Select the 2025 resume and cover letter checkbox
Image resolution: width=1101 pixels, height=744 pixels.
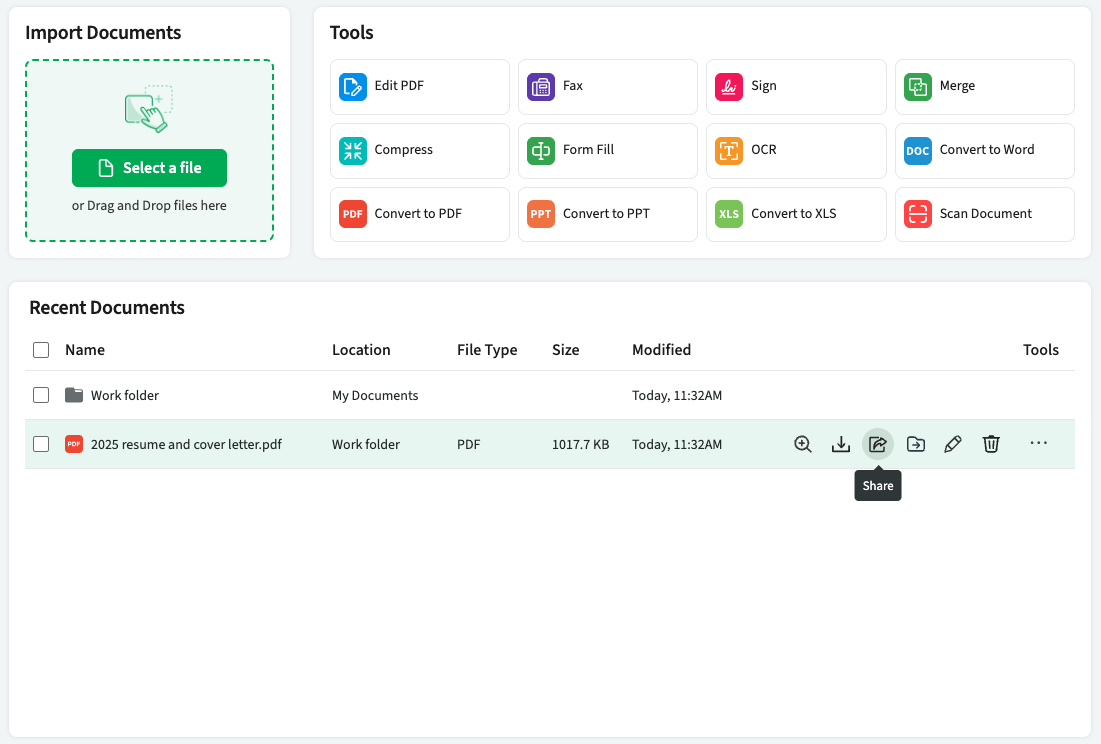pyautogui.click(x=41, y=444)
